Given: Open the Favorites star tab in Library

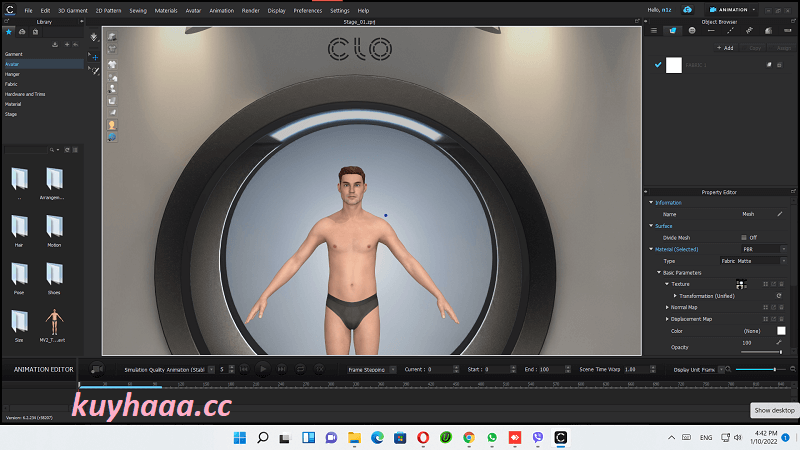Looking at the screenshot, I should point(9,32).
